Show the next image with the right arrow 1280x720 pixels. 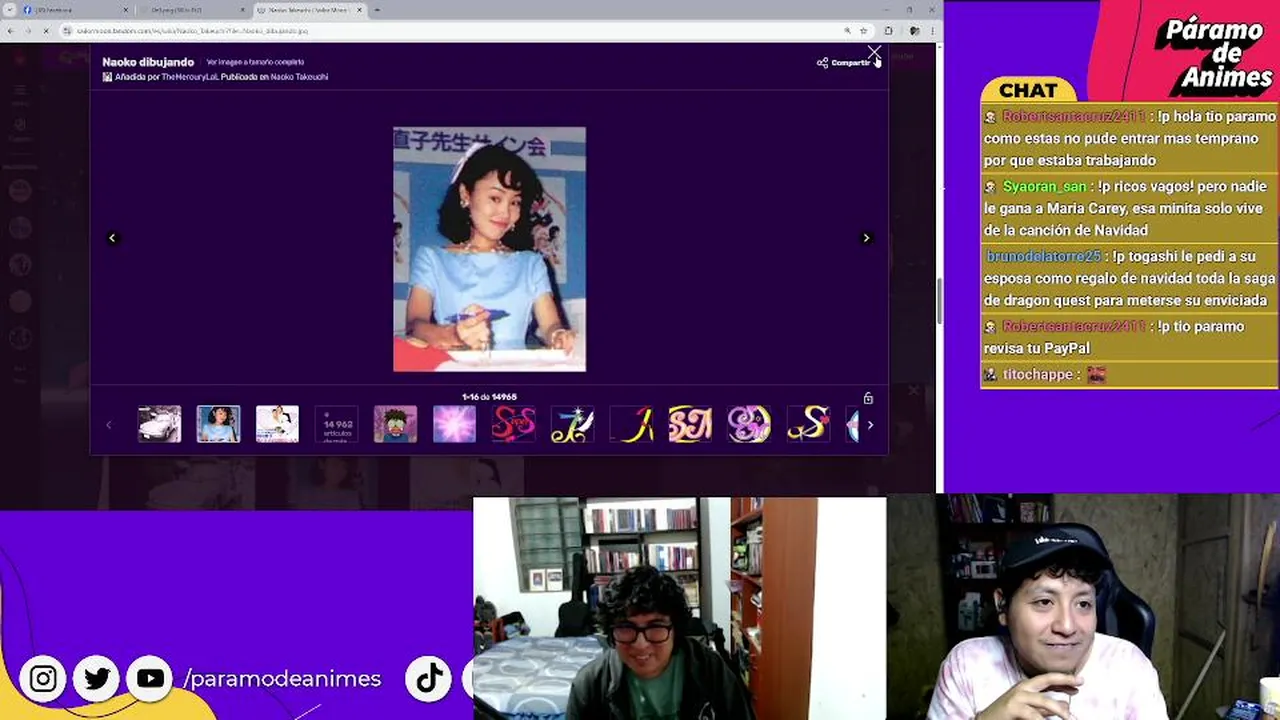(866, 238)
